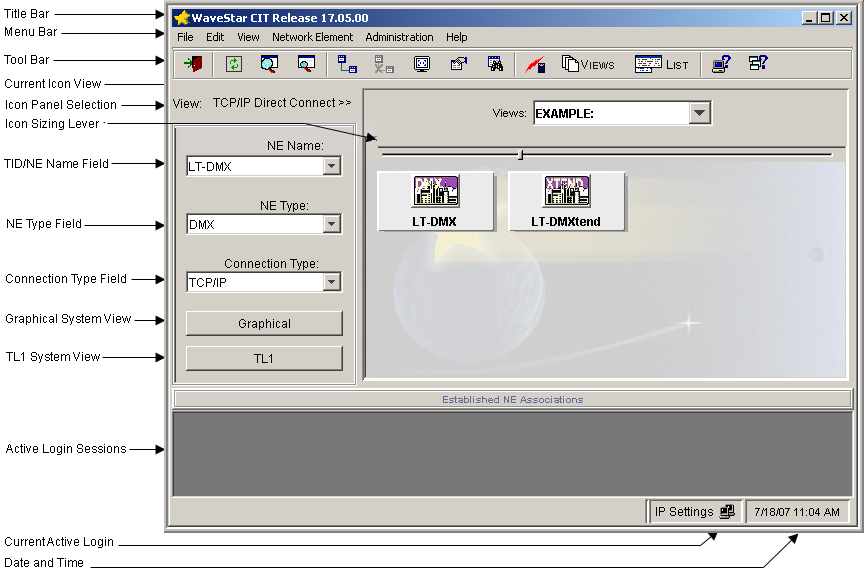Close the WaveStar CIT window
Viewport: 864px width, 576px height.
pyautogui.click(x=844, y=18)
